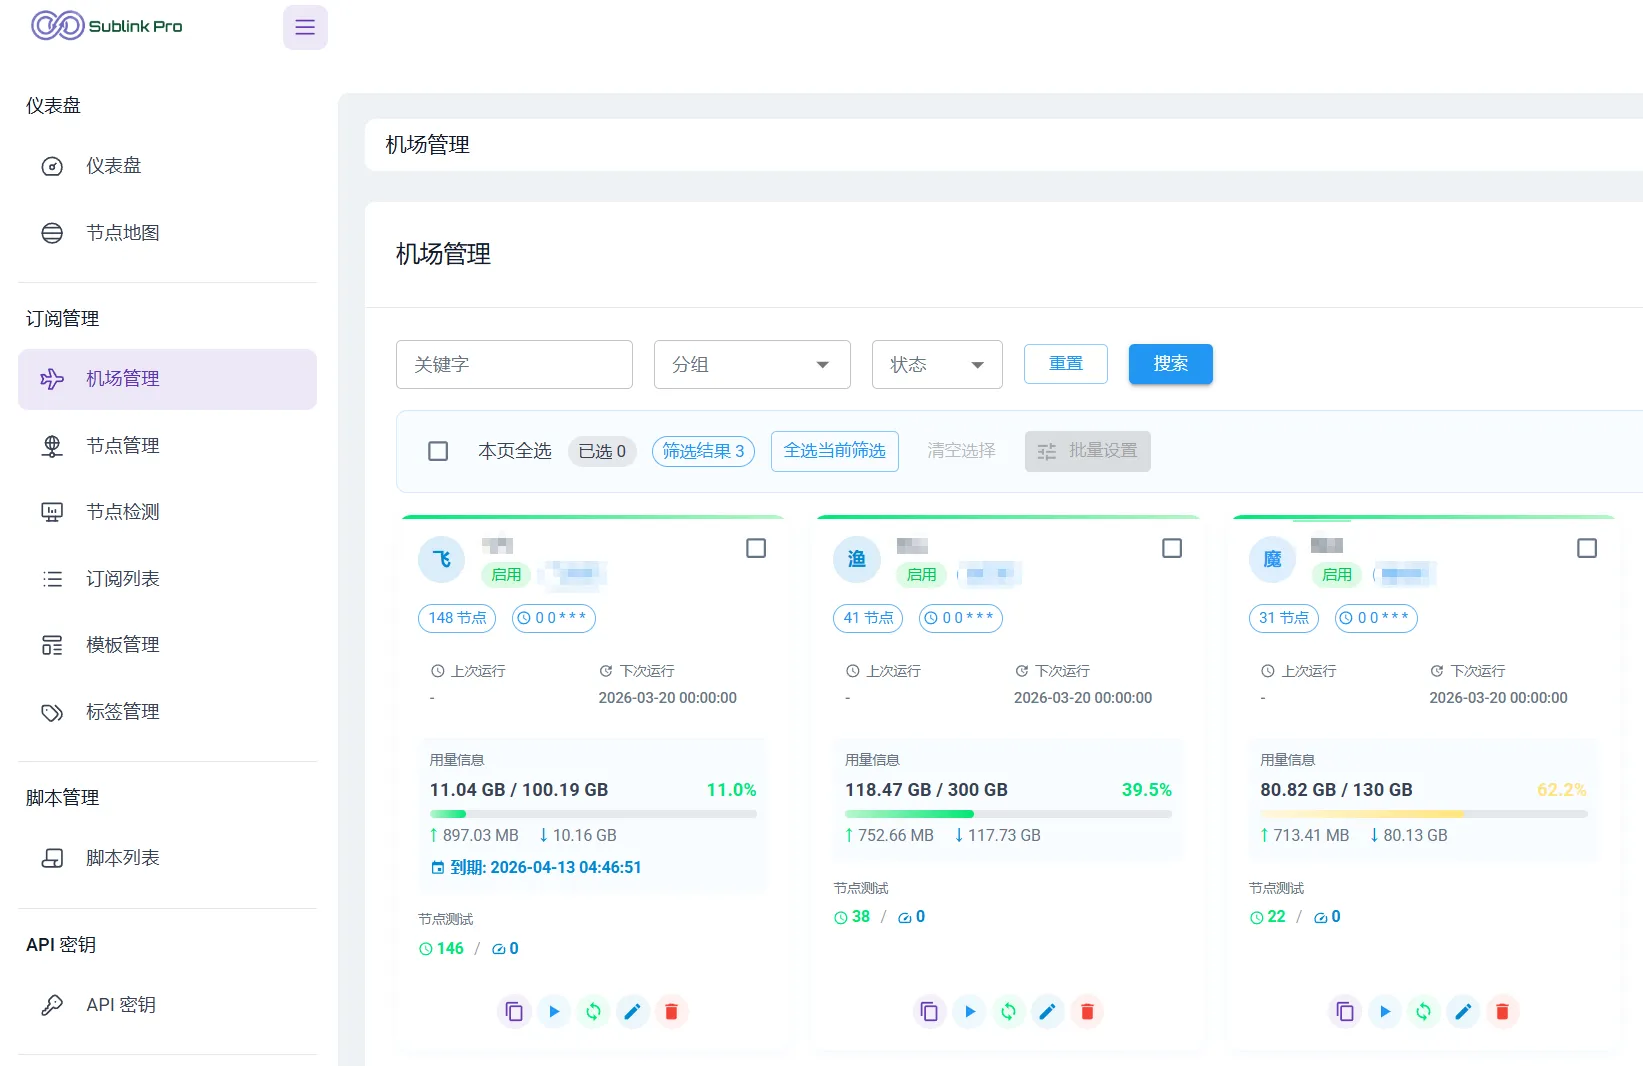Click edit pencil icon on 31-node card
Viewport: 1643px width, 1066px height.
click(x=1462, y=1012)
